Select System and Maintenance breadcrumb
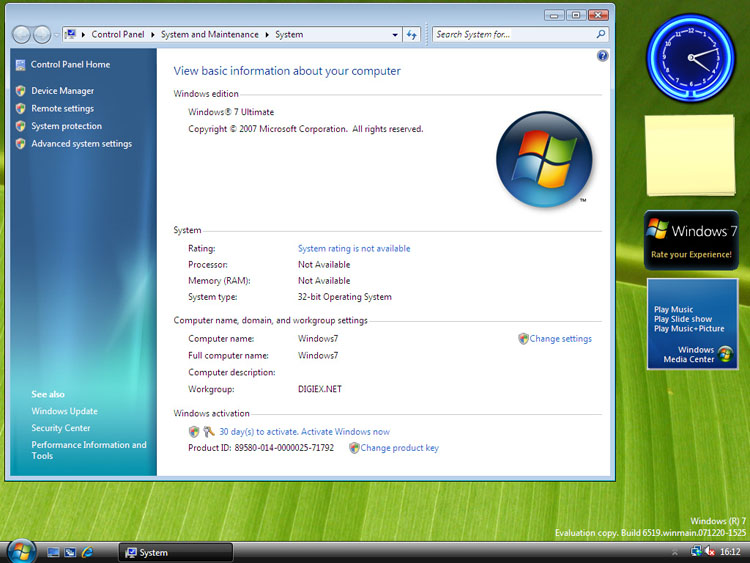 point(210,34)
